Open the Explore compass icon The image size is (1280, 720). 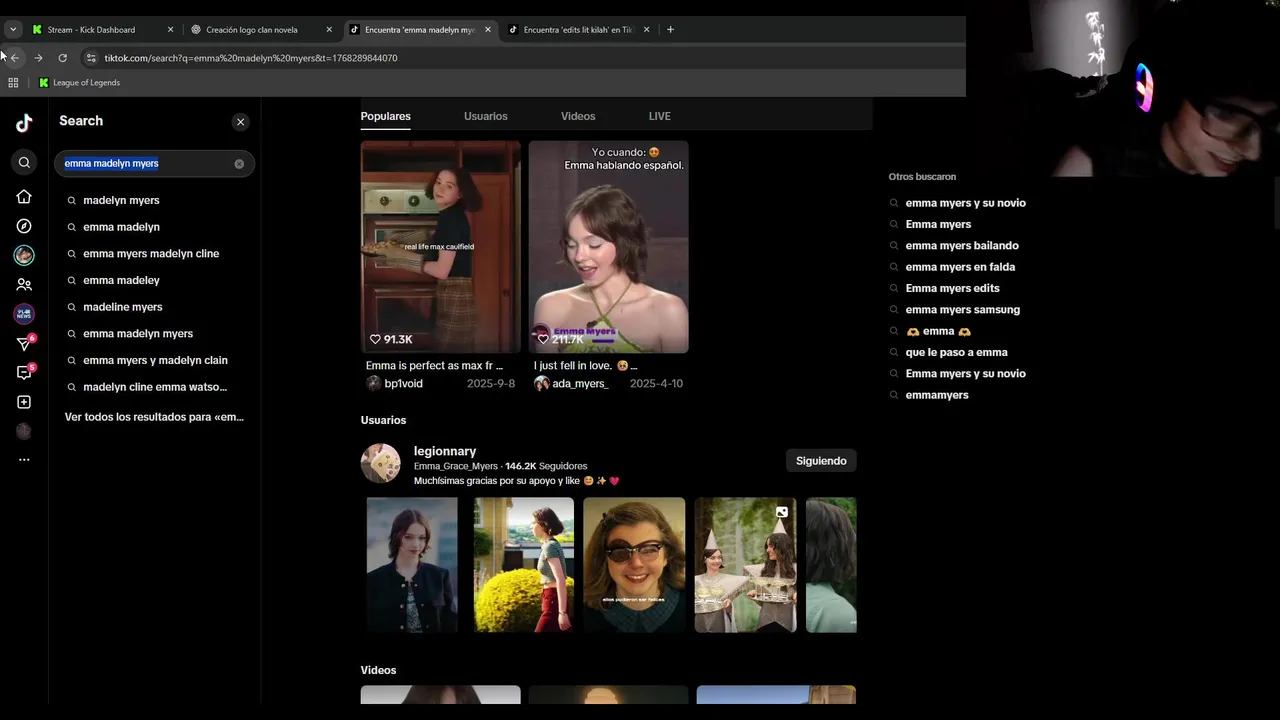coord(24,226)
